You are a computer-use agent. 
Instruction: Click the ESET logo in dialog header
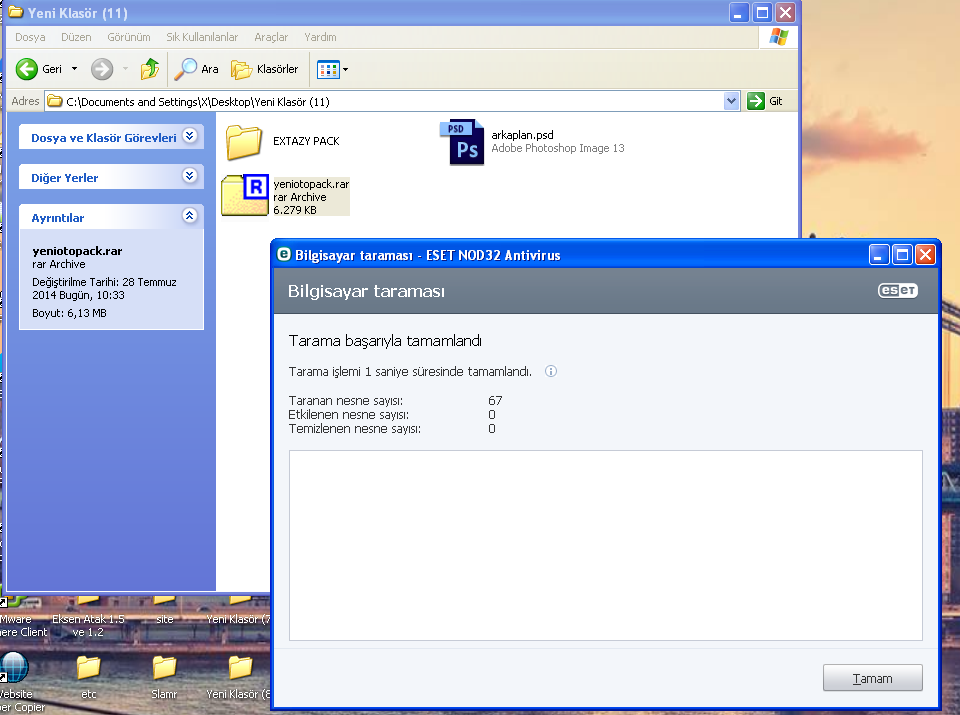(x=898, y=290)
